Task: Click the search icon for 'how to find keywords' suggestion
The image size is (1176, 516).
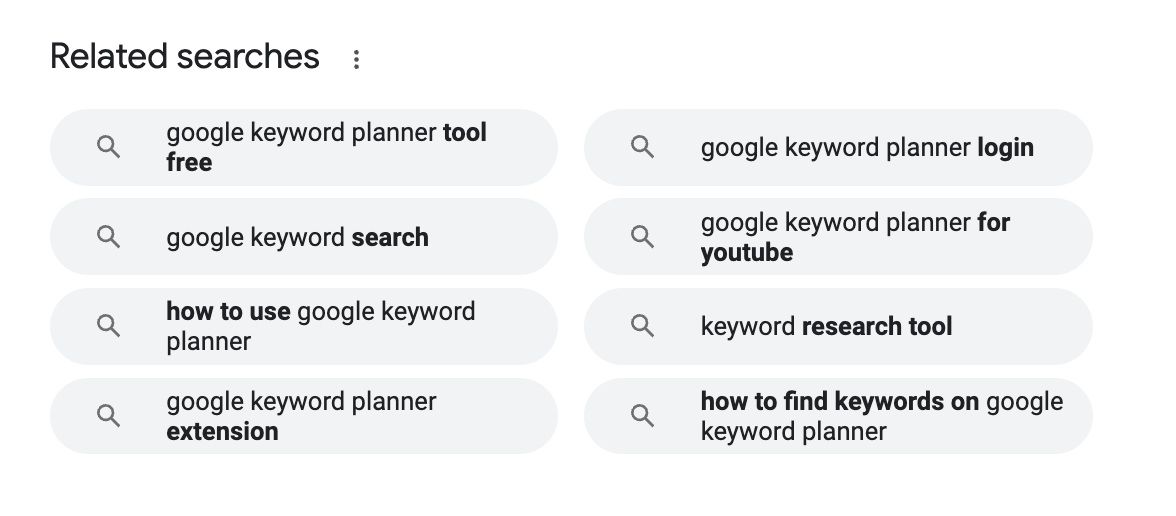Action: pyautogui.click(x=642, y=416)
